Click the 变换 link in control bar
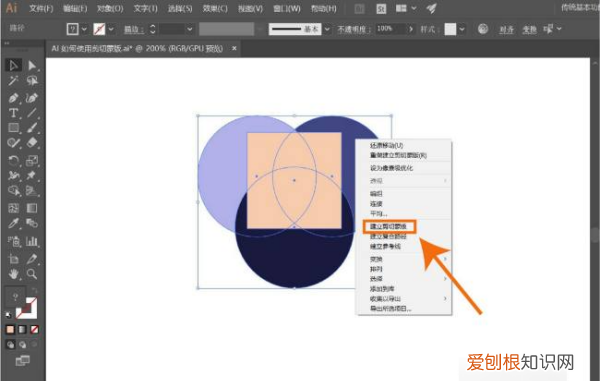Screen dimensions: 600x381 tap(529, 29)
